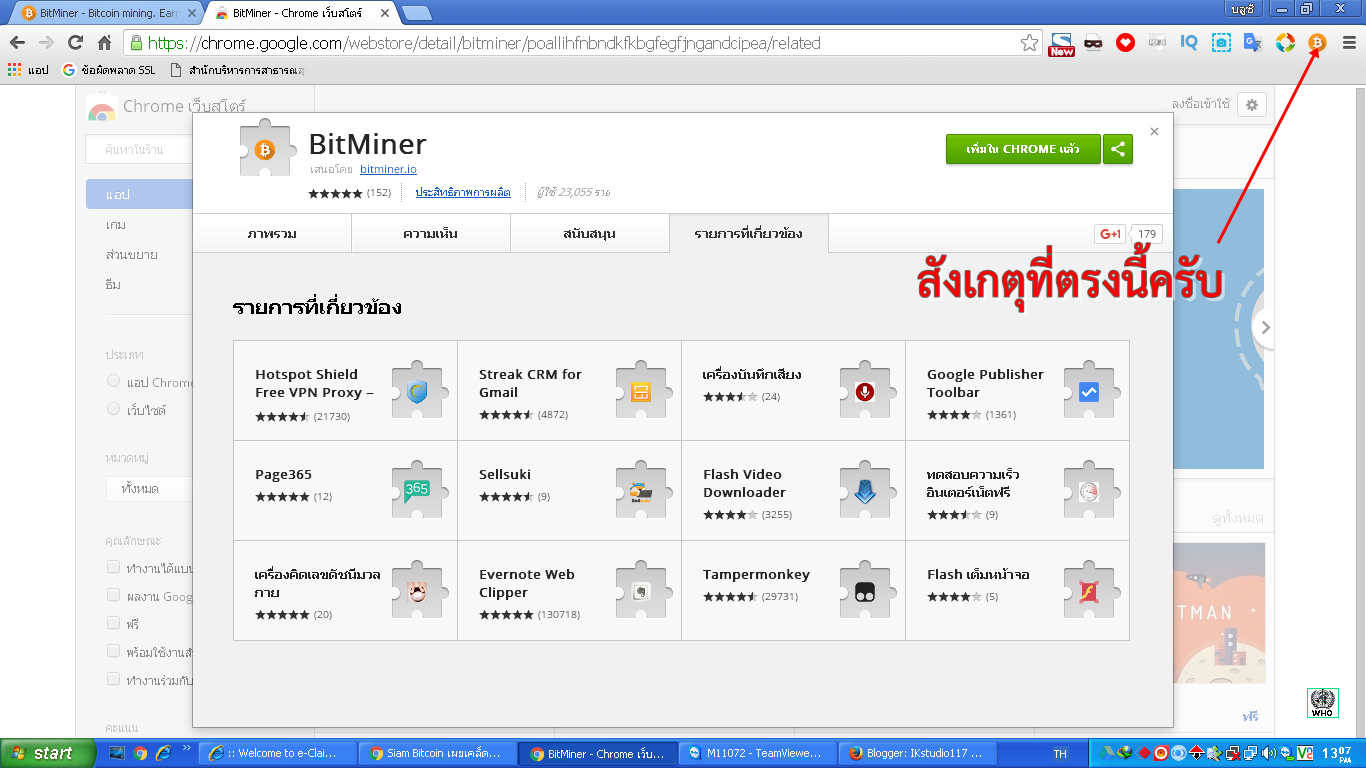Close the BitMiner detail dialog

point(1154,131)
